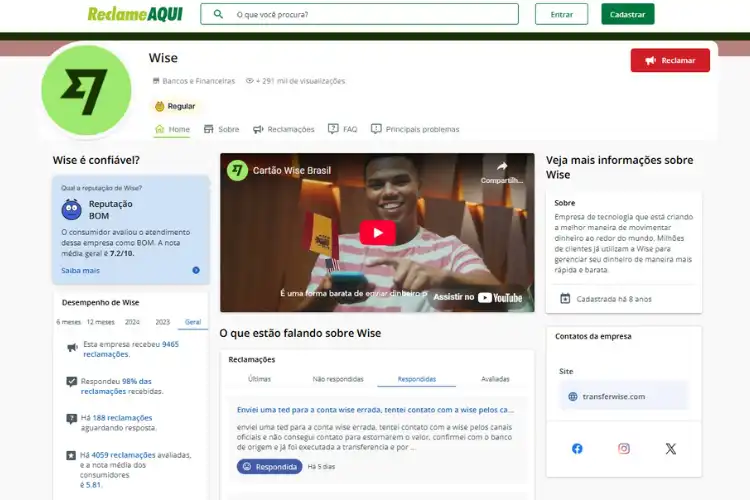Screen dimensions: 750x500
Task: Open the Instagram icon link
Action: click(x=624, y=448)
